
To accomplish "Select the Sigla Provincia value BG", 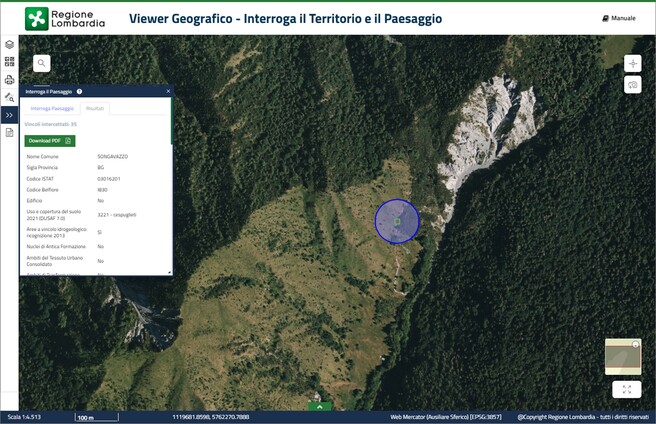I will pyautogui.click(x=100, y=167).
